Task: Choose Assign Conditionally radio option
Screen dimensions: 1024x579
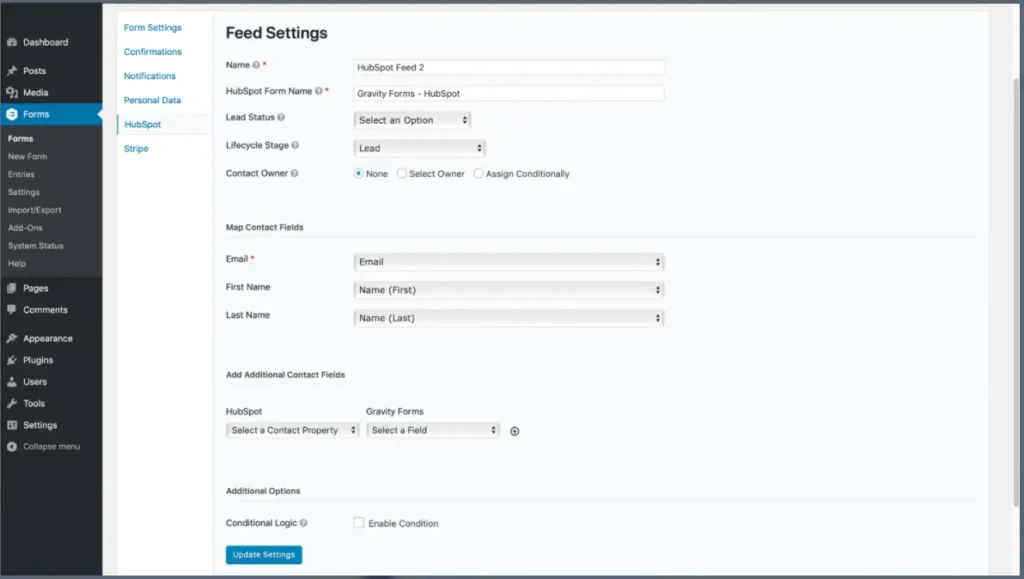Action: coord(479,174)
